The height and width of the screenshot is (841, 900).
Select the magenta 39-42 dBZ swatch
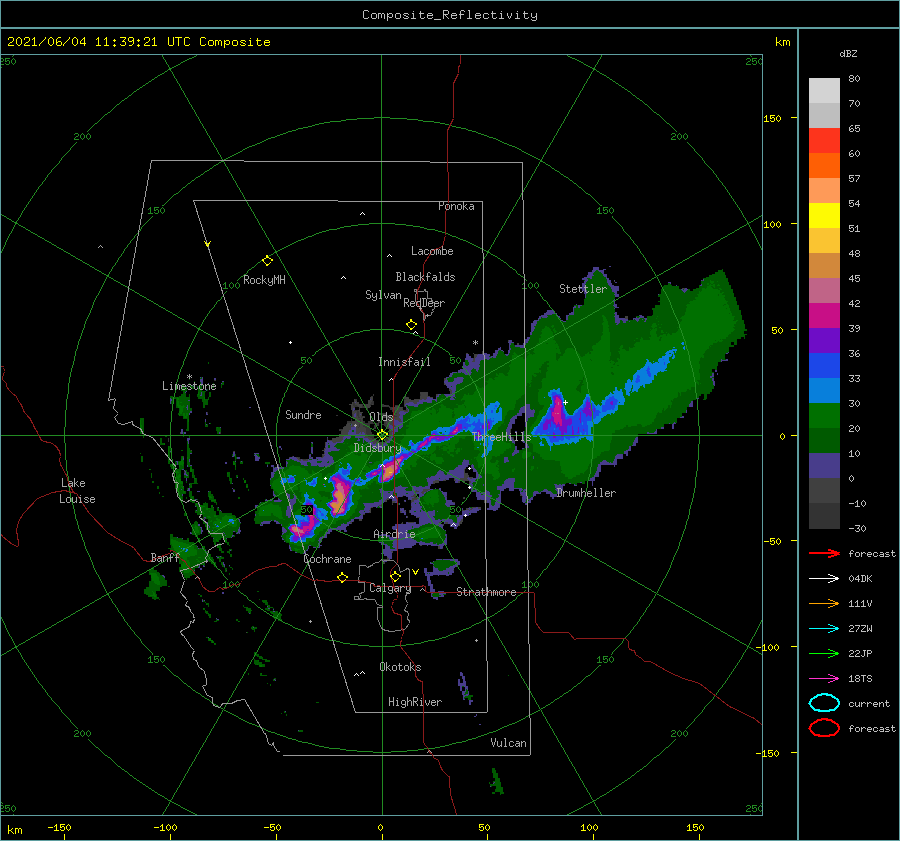point(824,316)
